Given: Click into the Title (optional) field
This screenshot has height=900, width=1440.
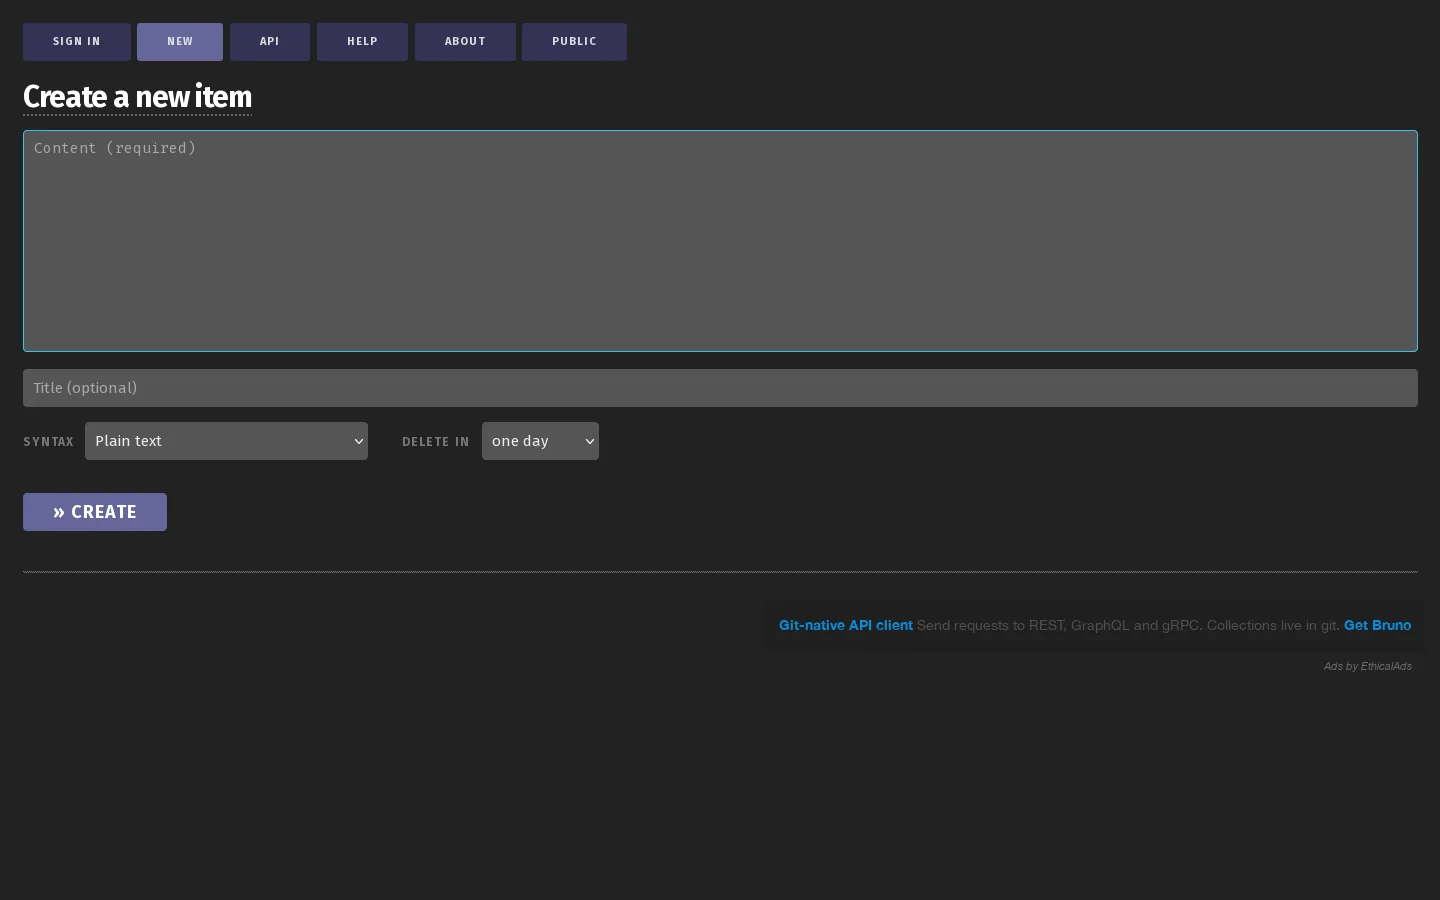Looking at the screenshot, I should point(720,388).
